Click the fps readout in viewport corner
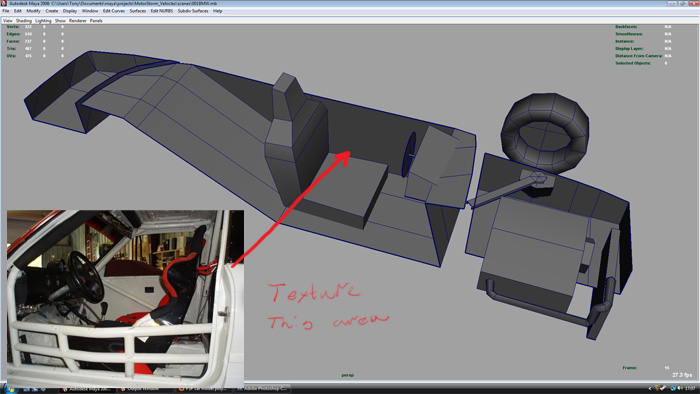Screen dimensions: 700x394 (682, 375)
